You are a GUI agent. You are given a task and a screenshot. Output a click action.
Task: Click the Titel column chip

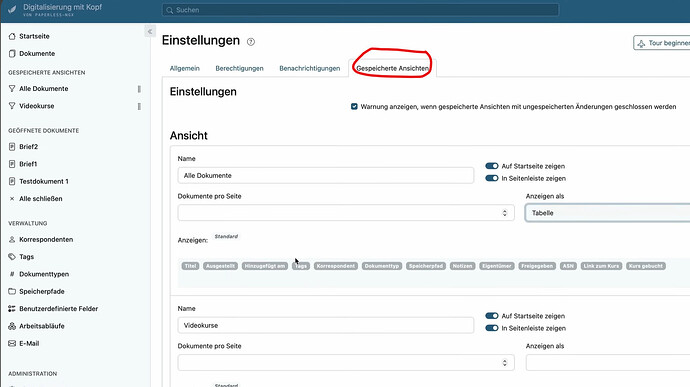[x=190, y=266]
